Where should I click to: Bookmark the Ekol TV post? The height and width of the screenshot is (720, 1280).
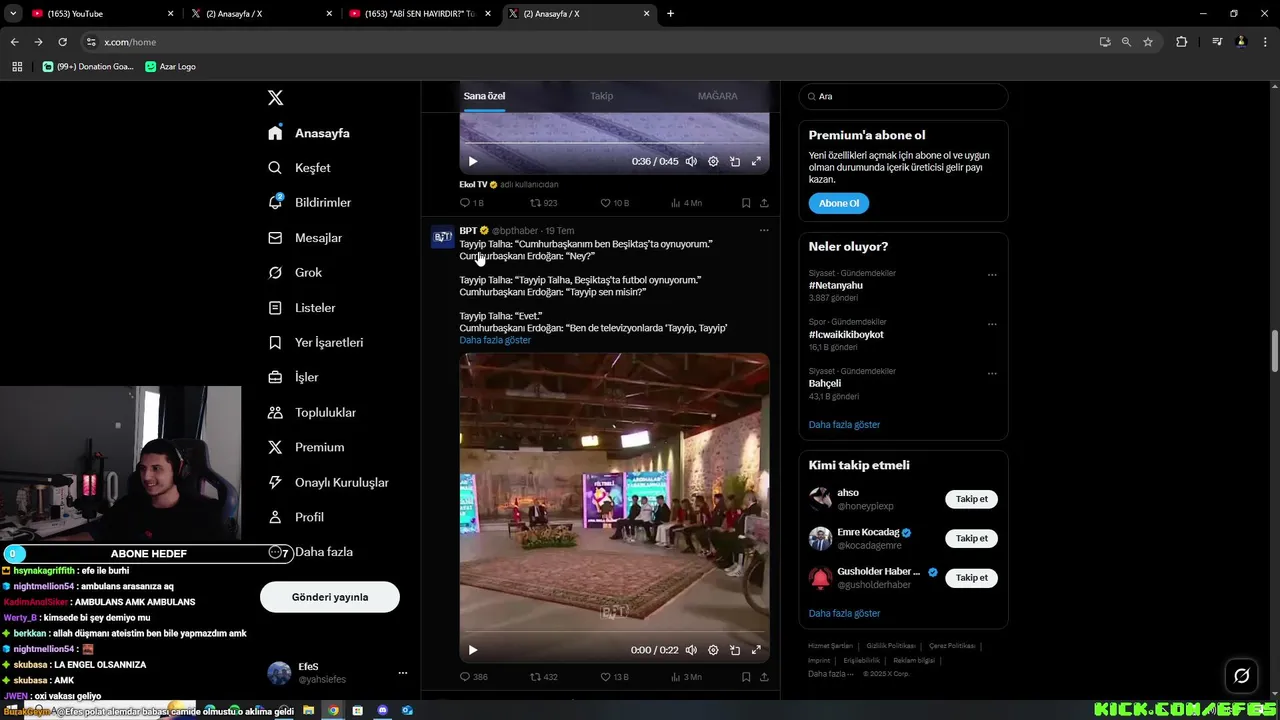pos(746,203)
